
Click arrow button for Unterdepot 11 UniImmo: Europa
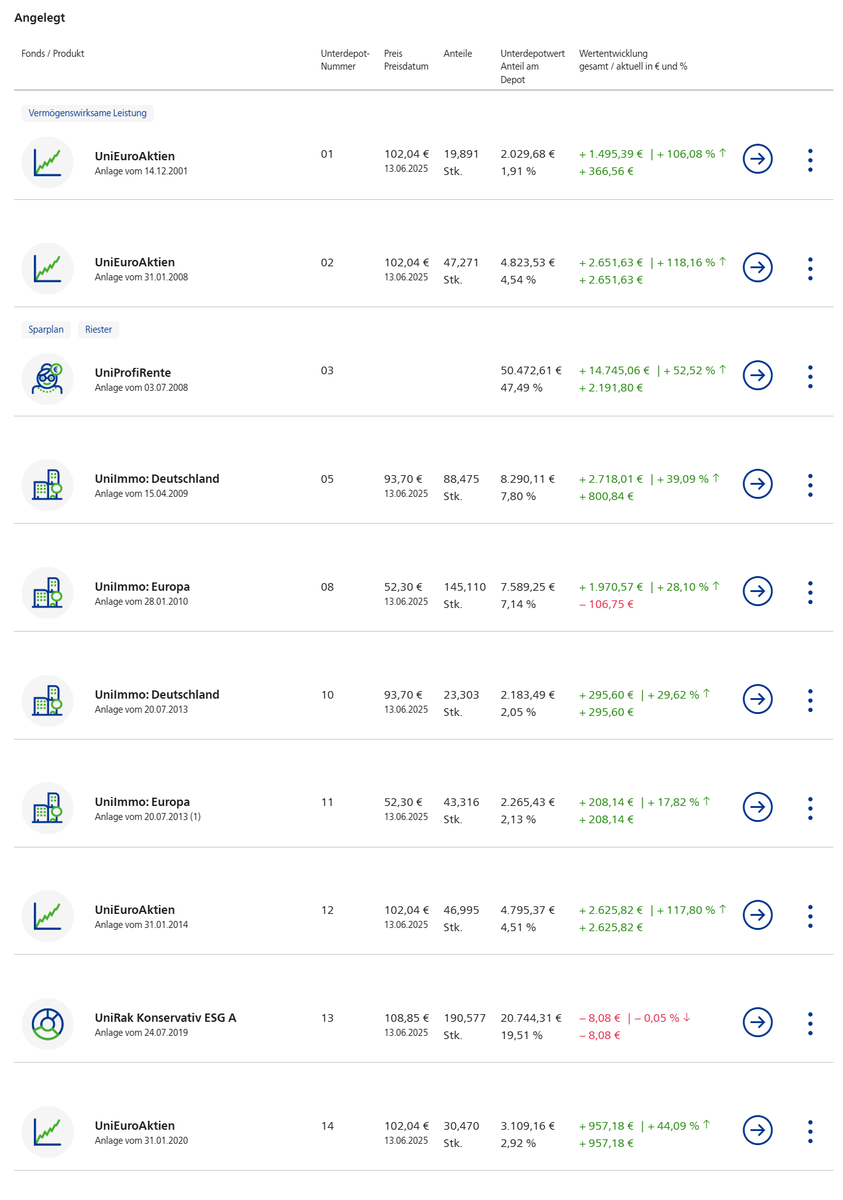coord(758,807)
